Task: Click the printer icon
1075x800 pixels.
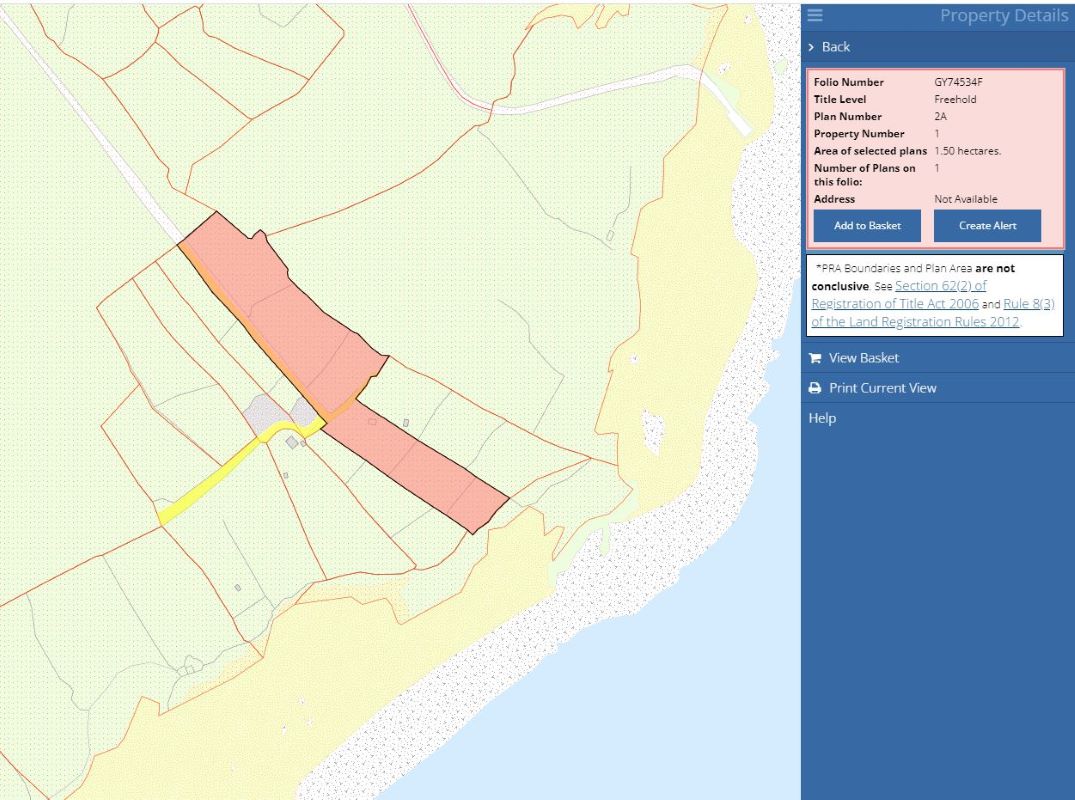Action: 815,388
